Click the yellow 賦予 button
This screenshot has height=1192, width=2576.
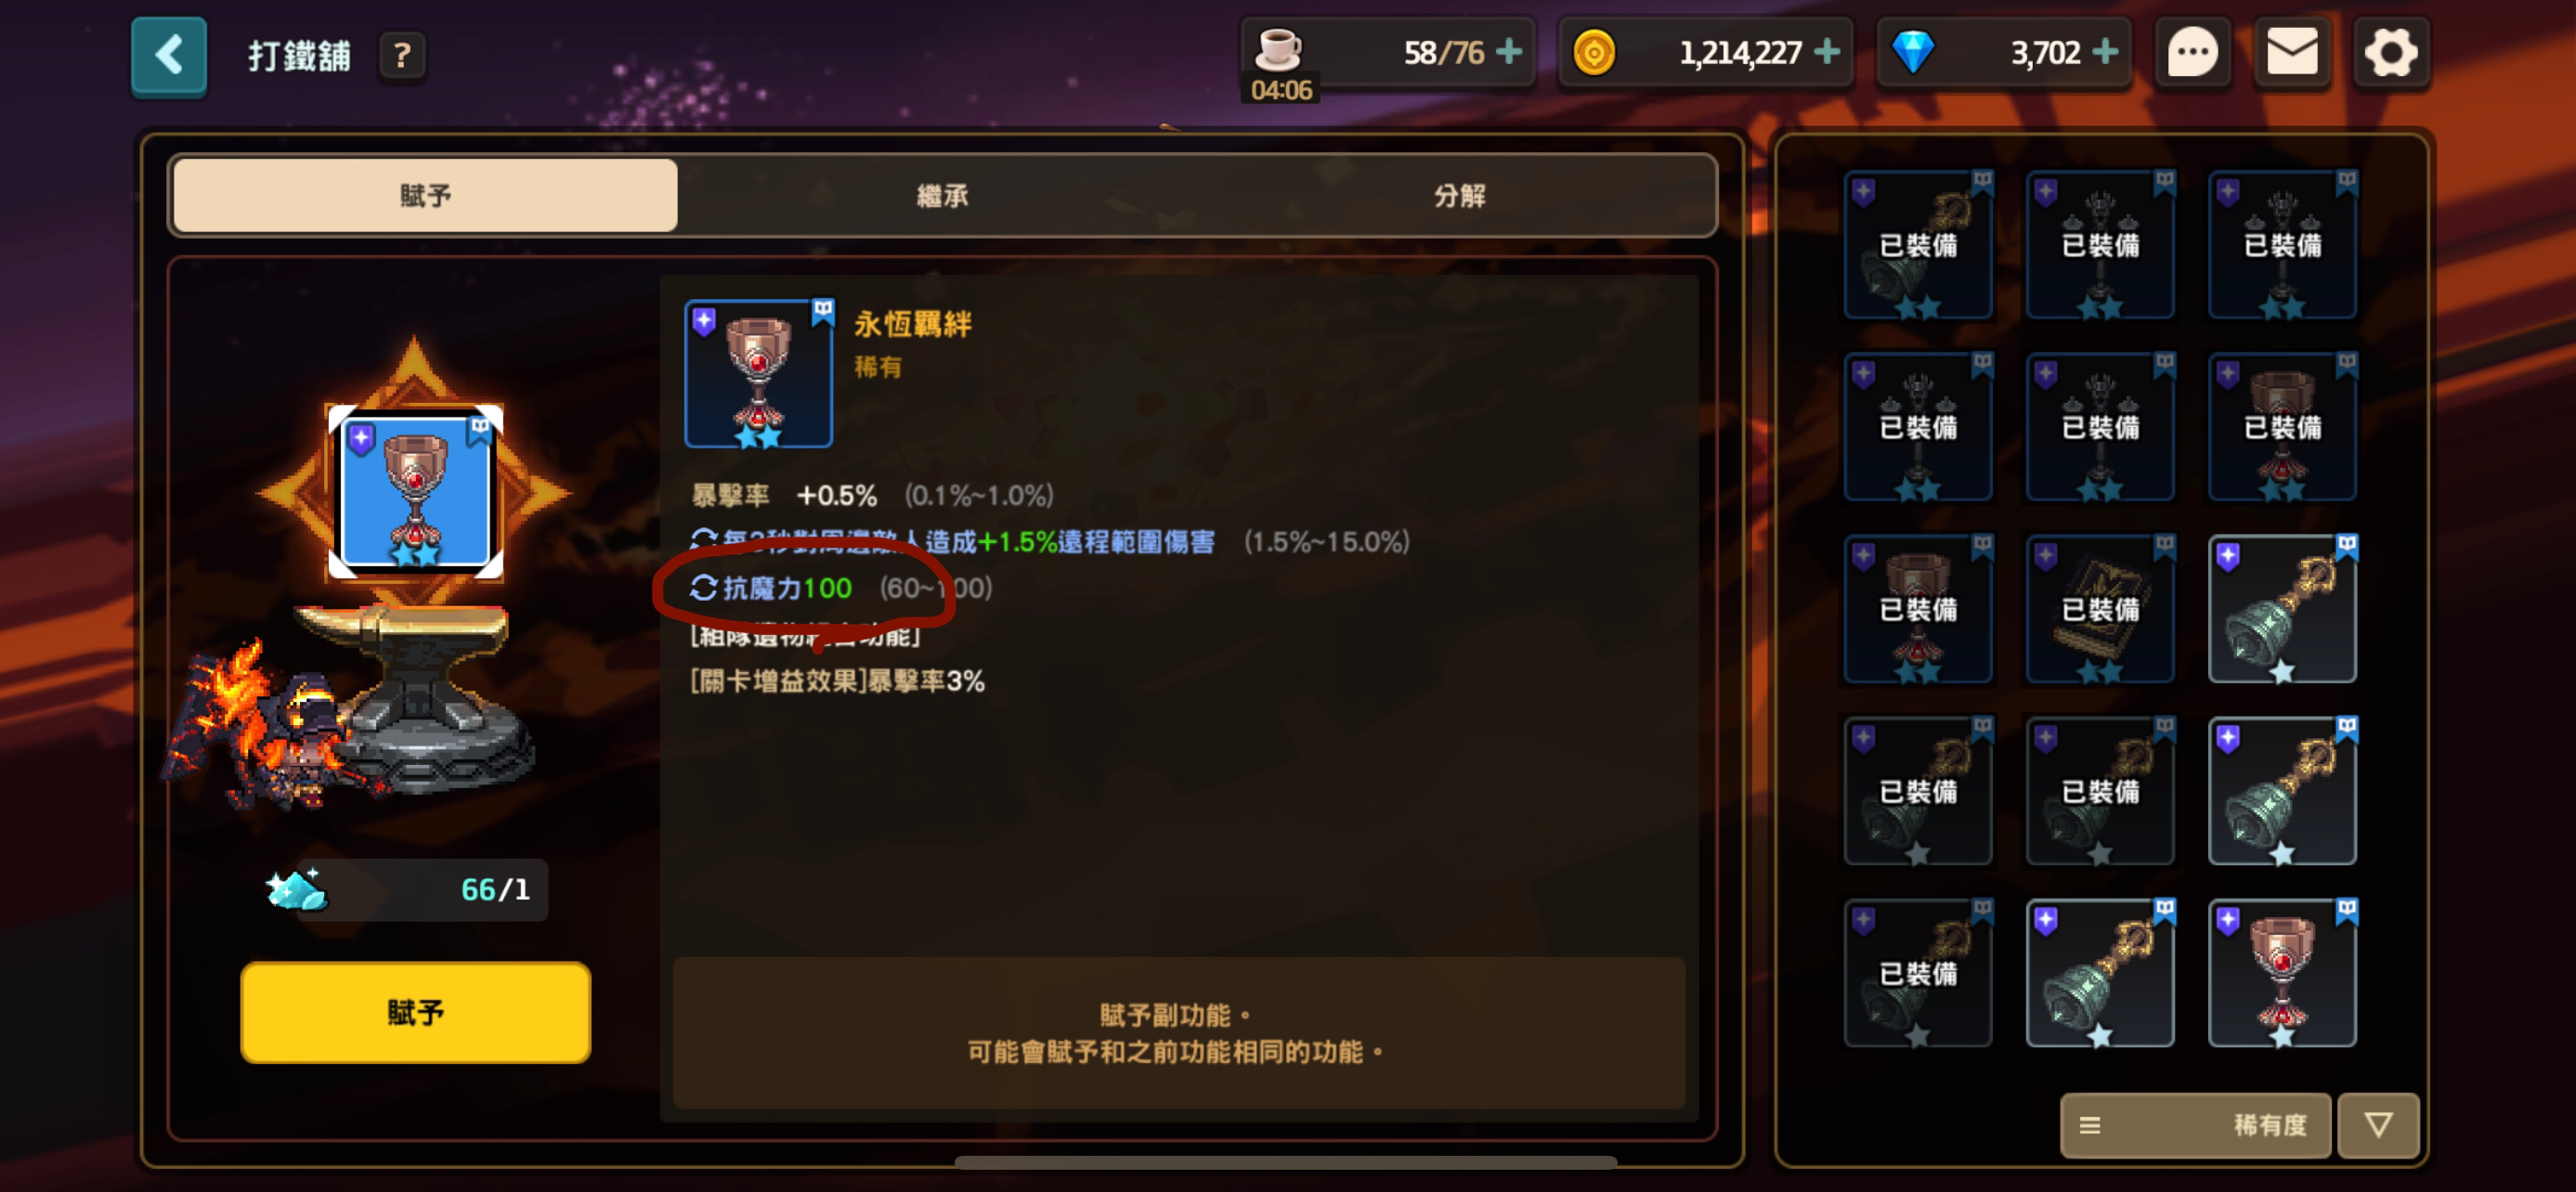click(415, 1012)
